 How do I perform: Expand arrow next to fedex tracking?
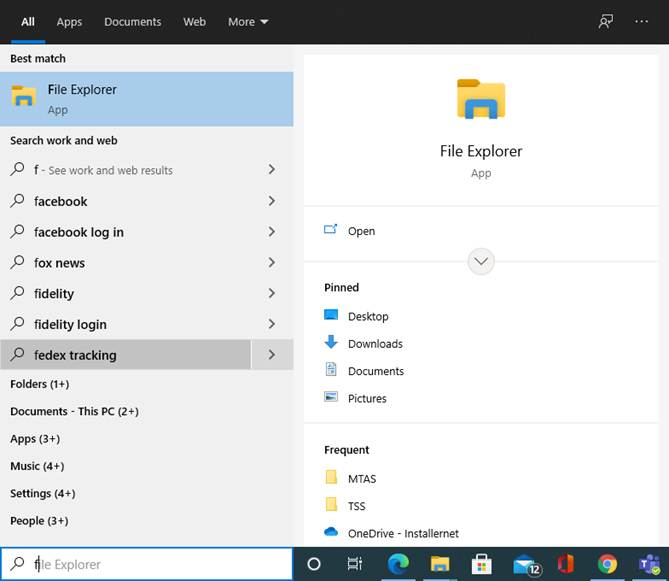[272, 354]
